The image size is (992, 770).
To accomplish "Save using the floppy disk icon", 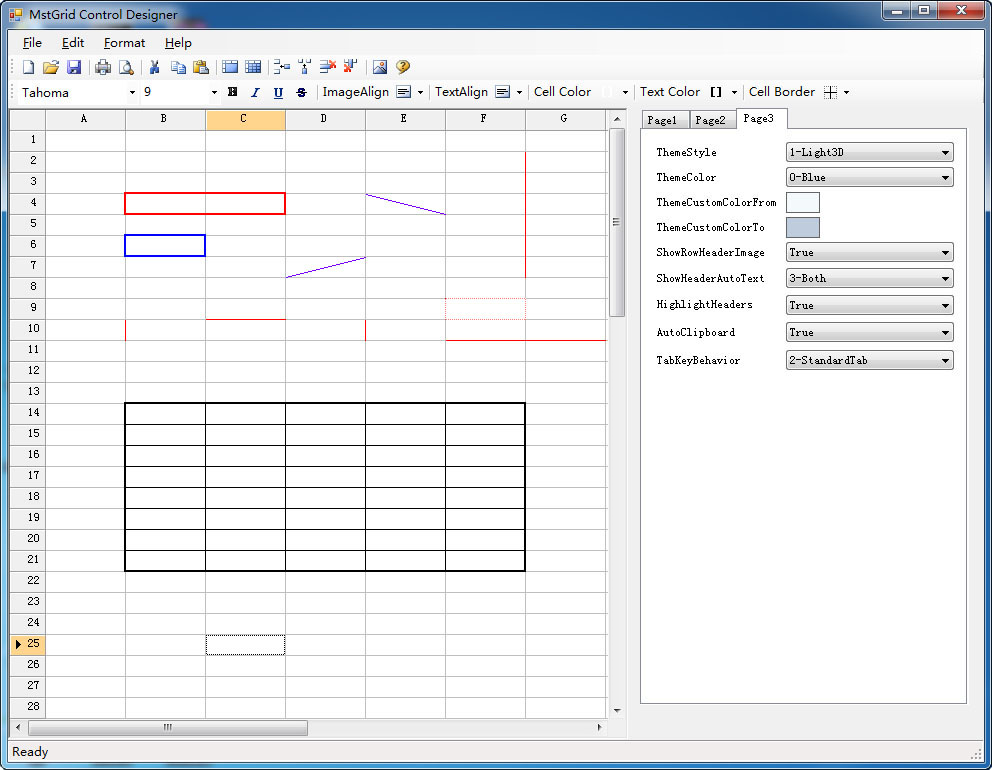I will click(x=74, y=67).
